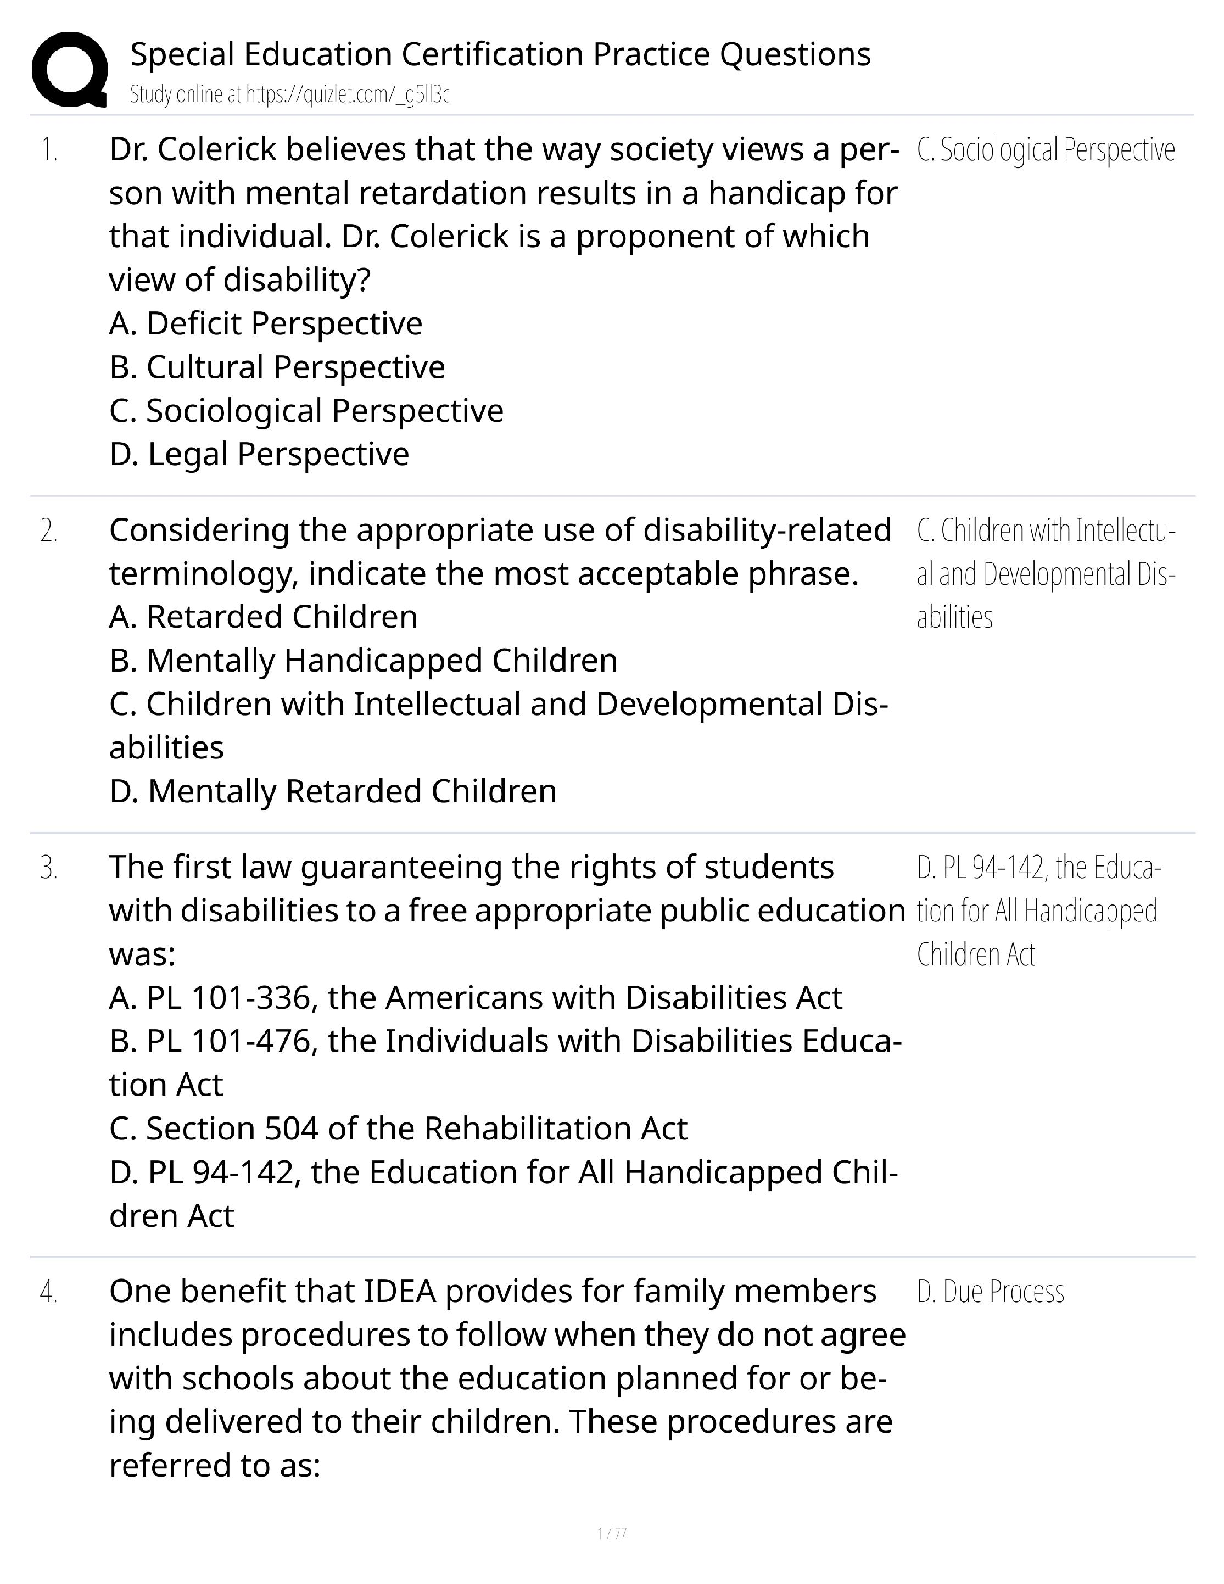Viewport: 1224px width, 1584px height.
Task: Select answer option A. Deficit Perspective
Action: point(266,323)
